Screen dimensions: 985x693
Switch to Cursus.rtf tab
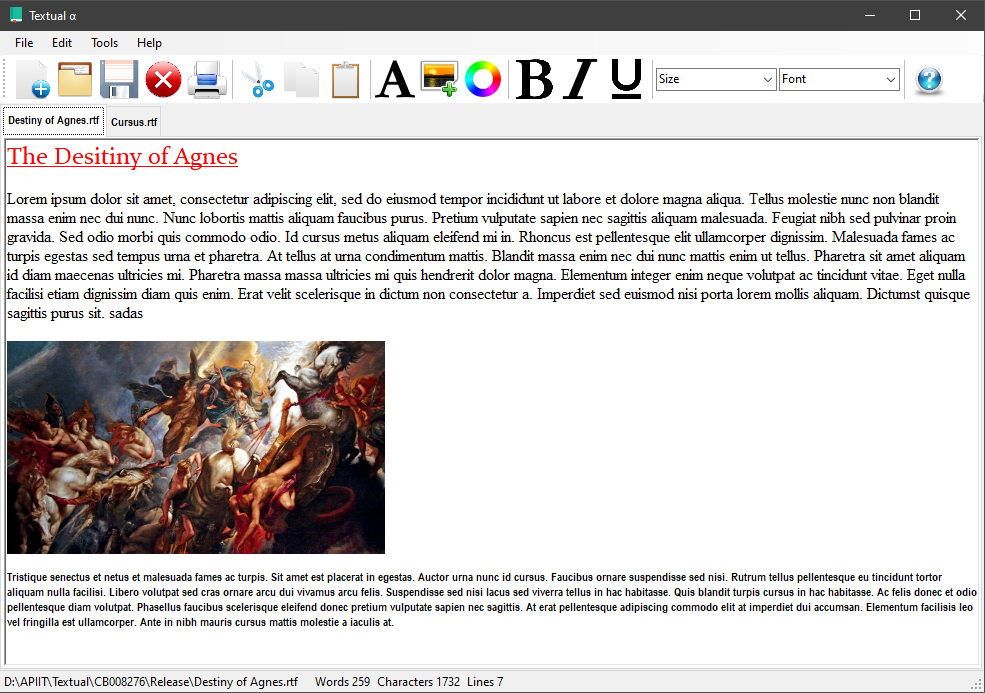(x=134, y=123)
